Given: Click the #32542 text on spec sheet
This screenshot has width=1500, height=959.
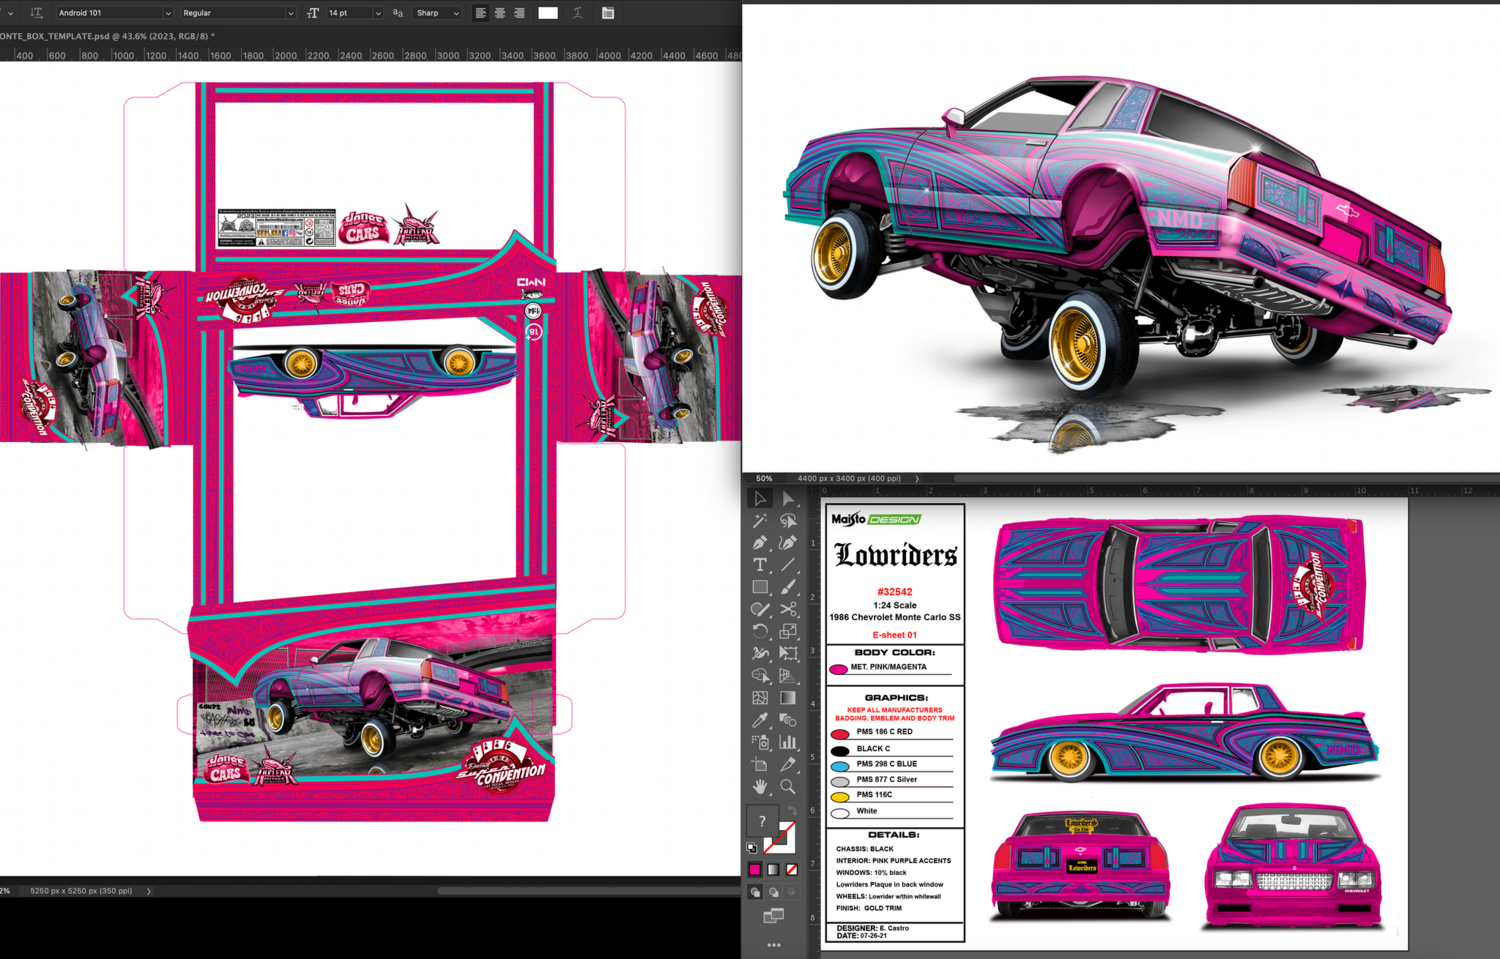Looking at the screenshot, I should [895, 592].
